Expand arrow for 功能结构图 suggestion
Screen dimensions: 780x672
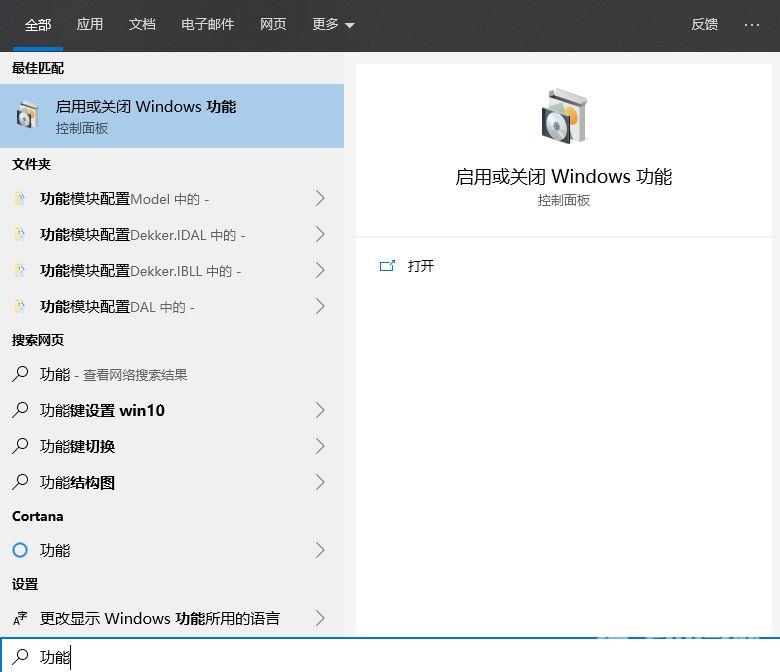click(x=320, y=483)
